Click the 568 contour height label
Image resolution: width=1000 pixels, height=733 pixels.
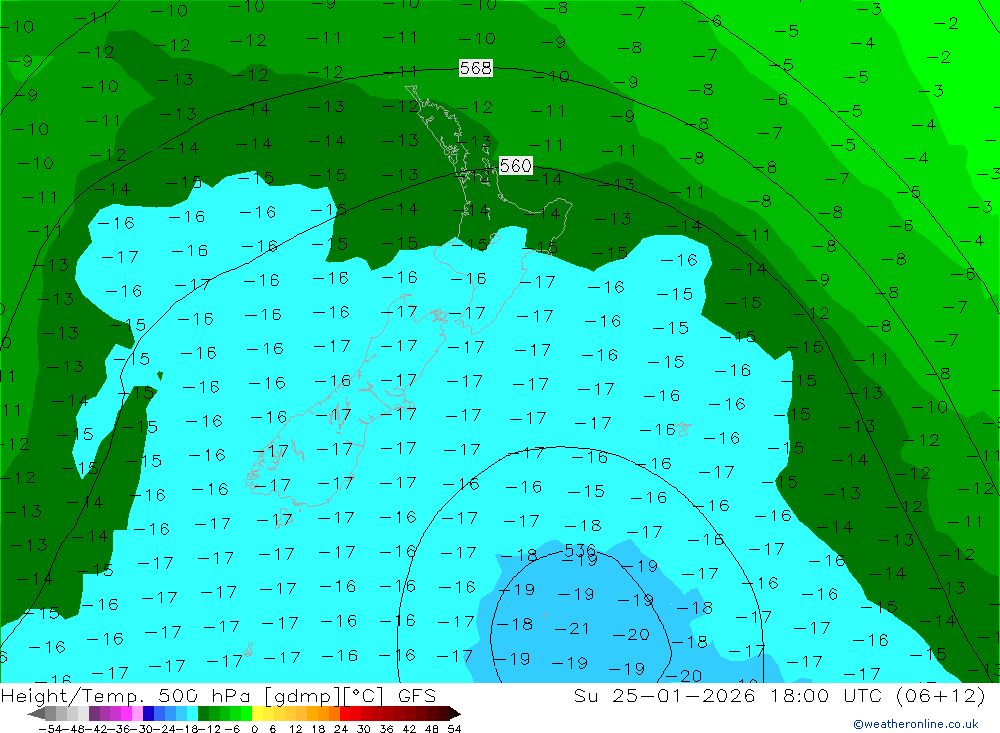click(x=476, y=68)
